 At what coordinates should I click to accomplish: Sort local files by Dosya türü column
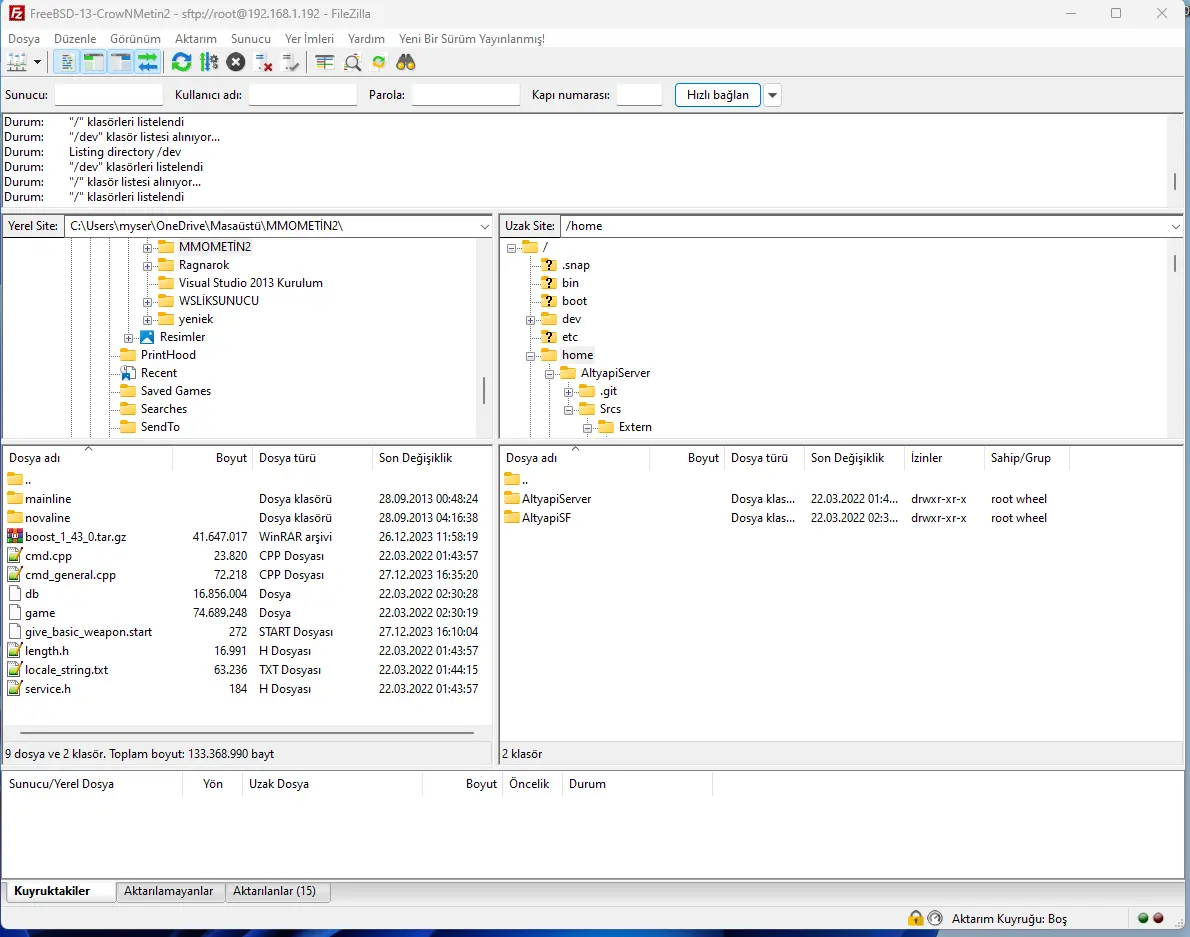point(312,457)
